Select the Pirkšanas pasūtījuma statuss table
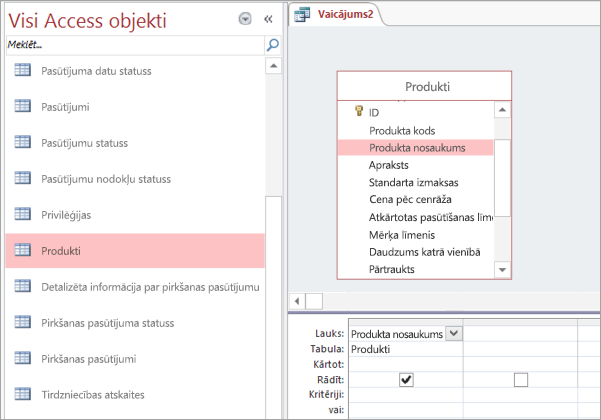 pyautogui.click(x=107, y=323)
